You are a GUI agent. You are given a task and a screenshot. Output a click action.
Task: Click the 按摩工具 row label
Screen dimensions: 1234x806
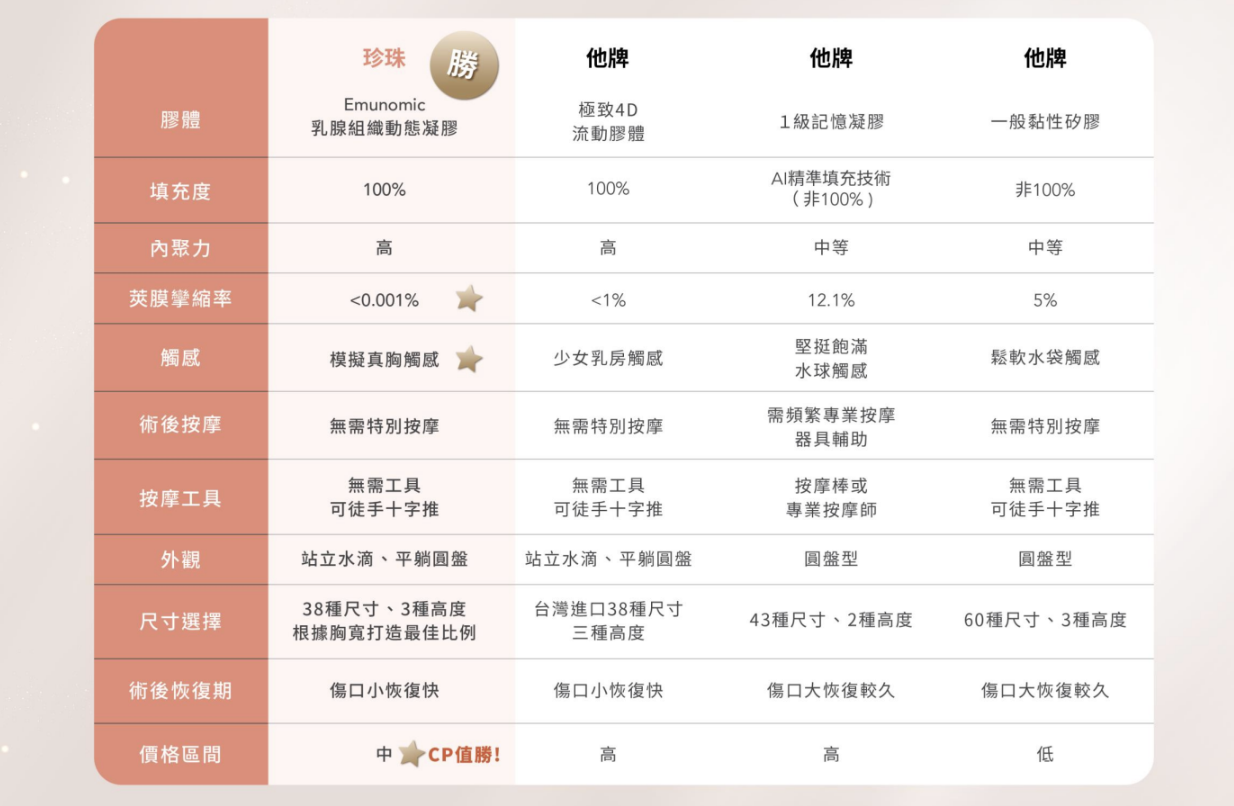pos(180,498)
